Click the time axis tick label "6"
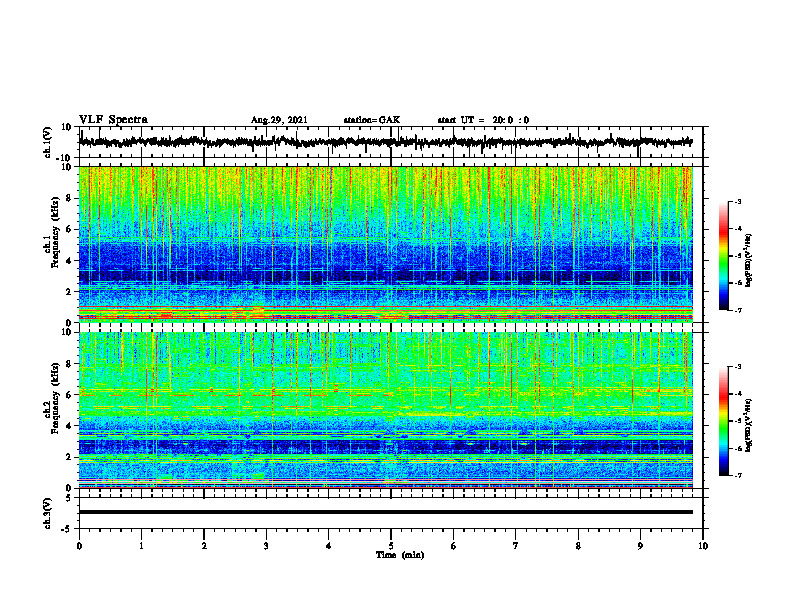The width and height of the screenshot is (792, 612). coord(454,546)
